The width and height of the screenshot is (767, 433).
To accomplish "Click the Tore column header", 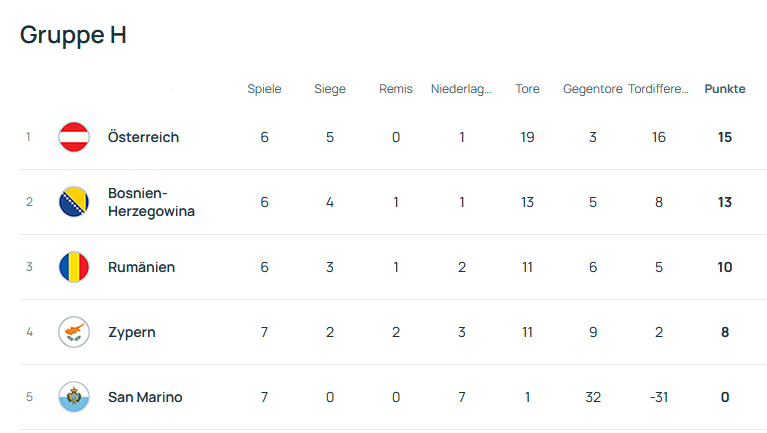I will click(x=527, y=89).
